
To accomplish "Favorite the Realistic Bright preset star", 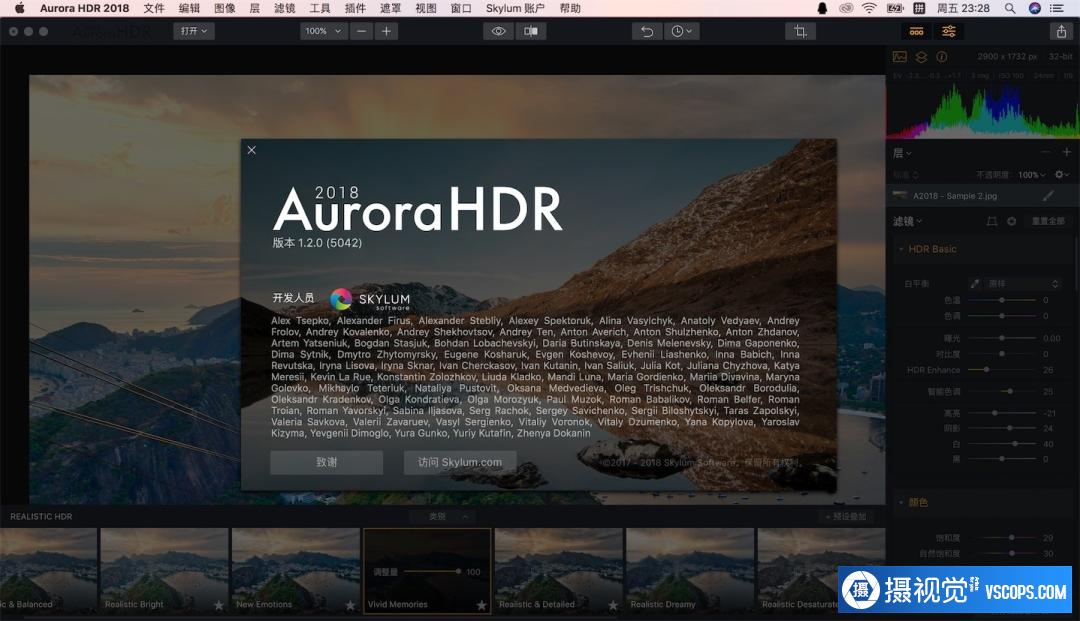I will [x=218, y=605].
